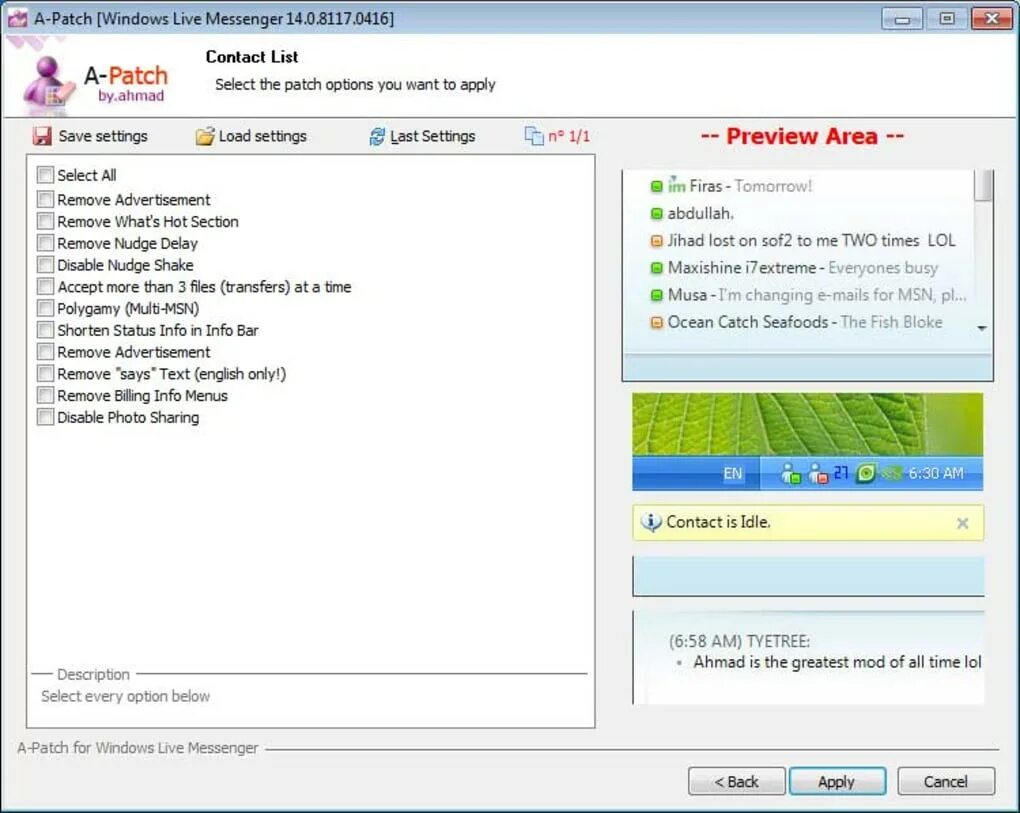This screenshot has height=813, width=1020.
Task: Click the page number n° 1/1 icon
Action: coord(534,136)
